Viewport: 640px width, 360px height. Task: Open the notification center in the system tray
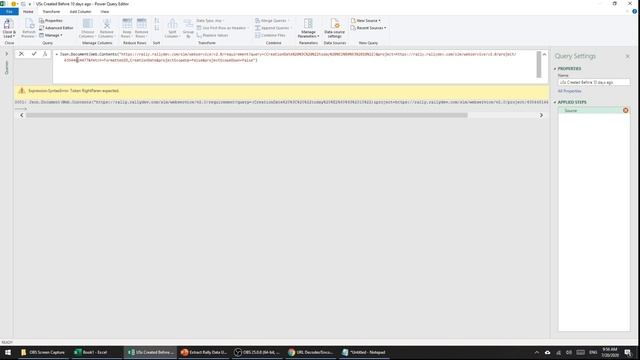point(628,352)
